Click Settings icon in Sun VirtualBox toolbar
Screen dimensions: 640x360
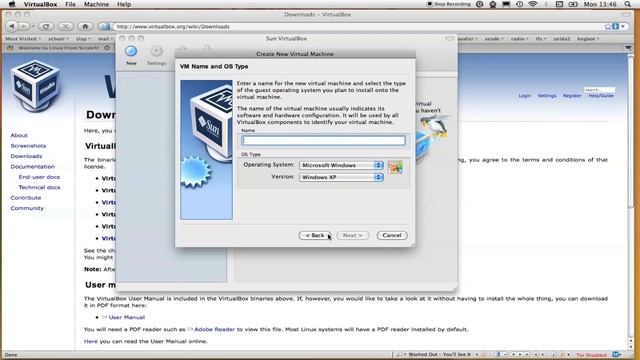tap(156, 55)
